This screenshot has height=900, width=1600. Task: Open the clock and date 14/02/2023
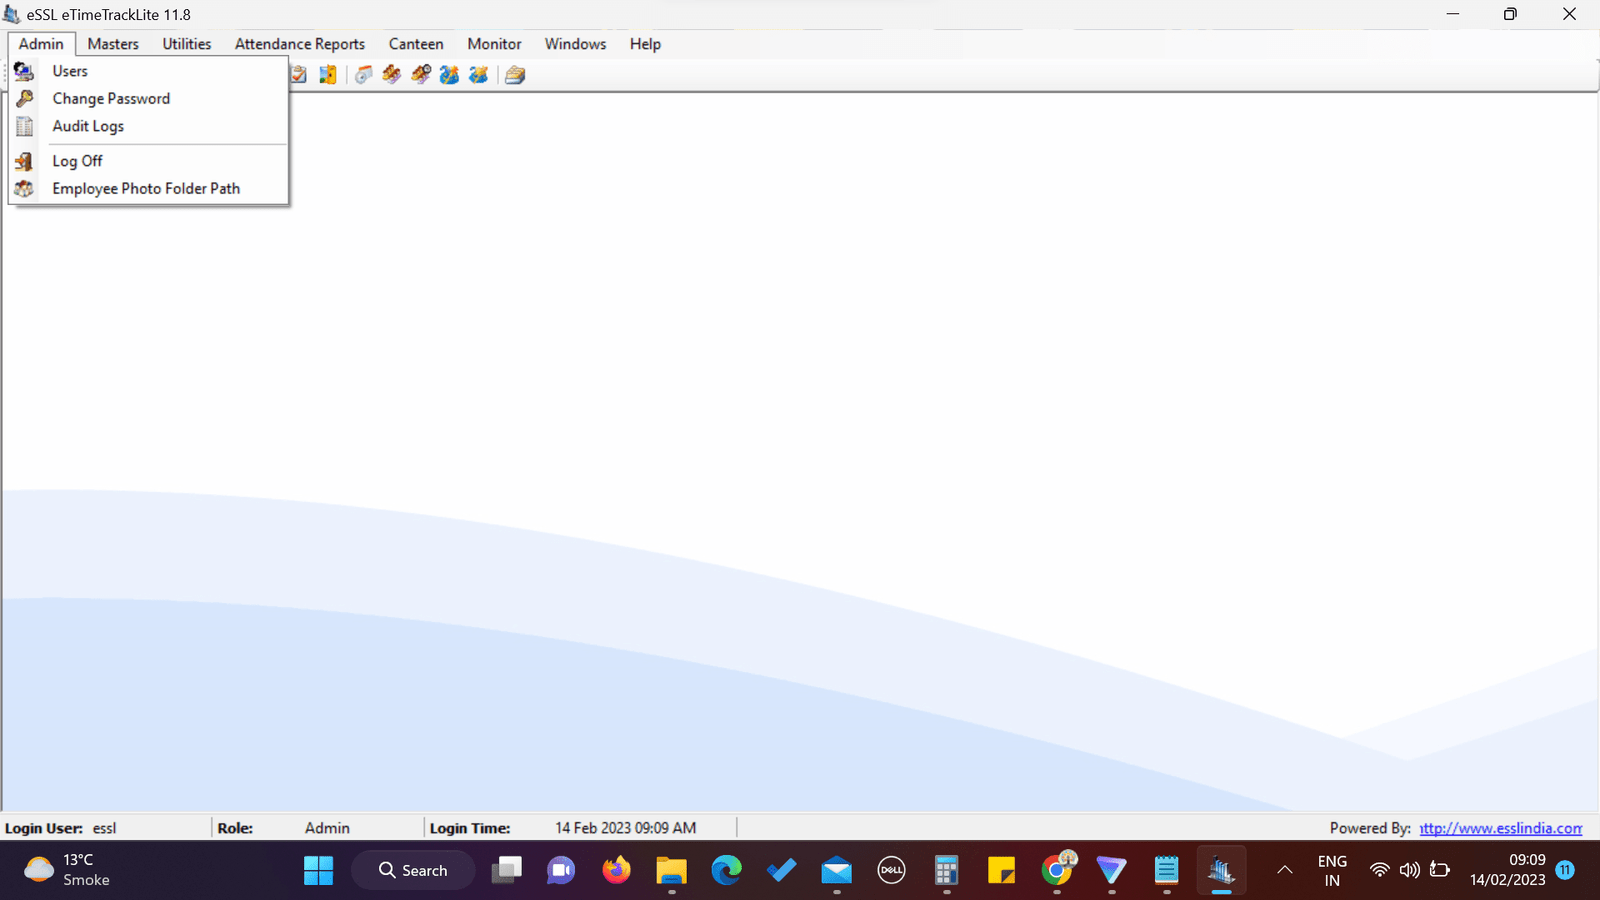[1508, 870]
